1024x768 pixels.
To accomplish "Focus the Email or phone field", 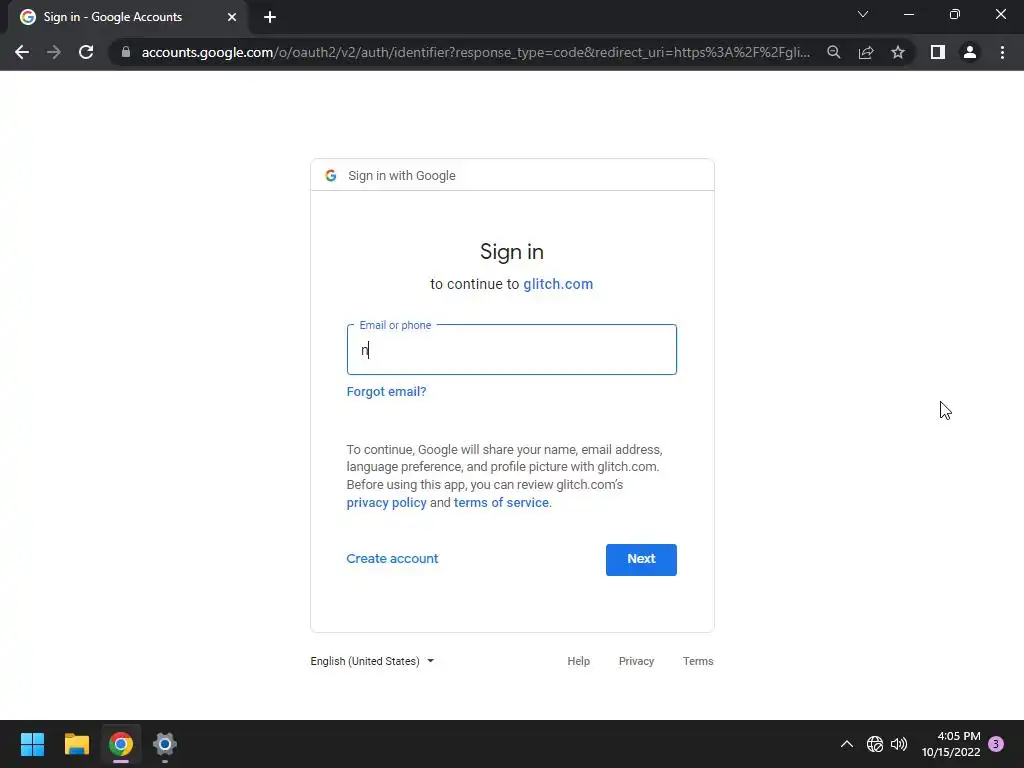I will pyautogui.click(x=511, y=349).
